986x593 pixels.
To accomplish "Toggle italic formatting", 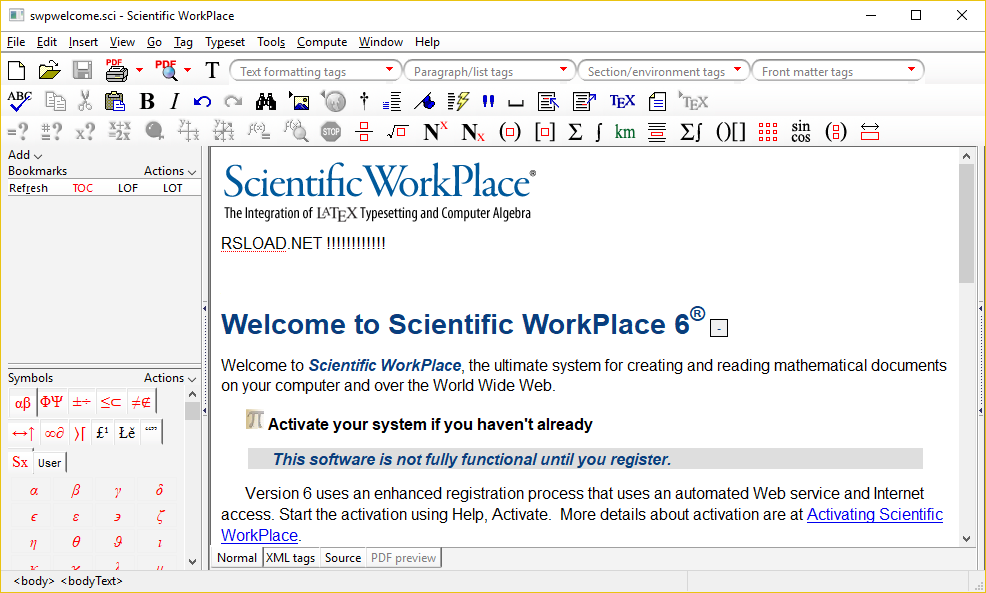I will [x=173, y=101].
